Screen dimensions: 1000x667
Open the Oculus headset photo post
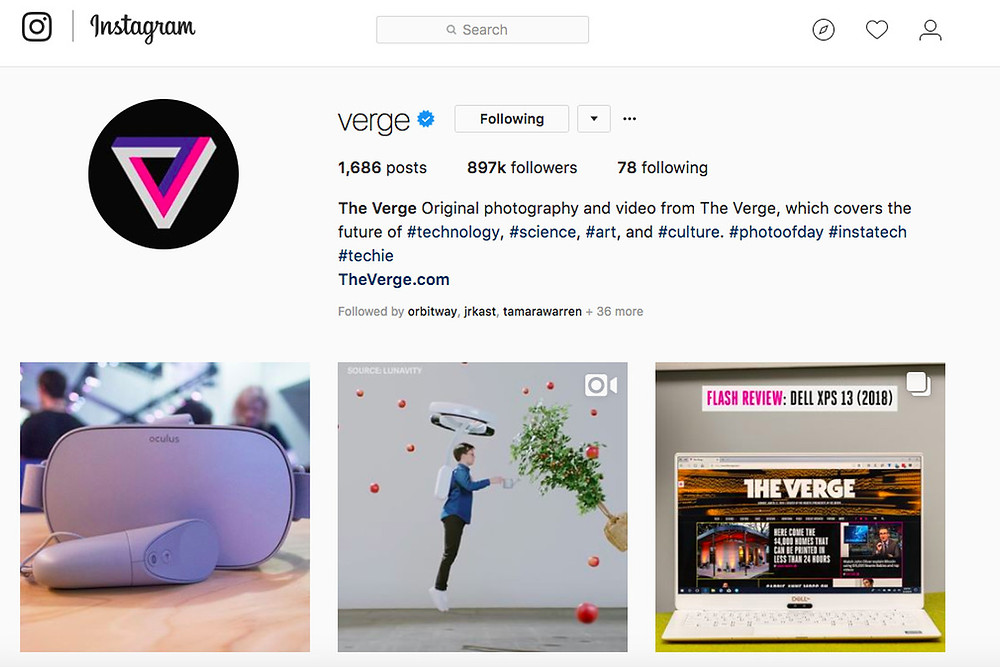click(165, 507)
